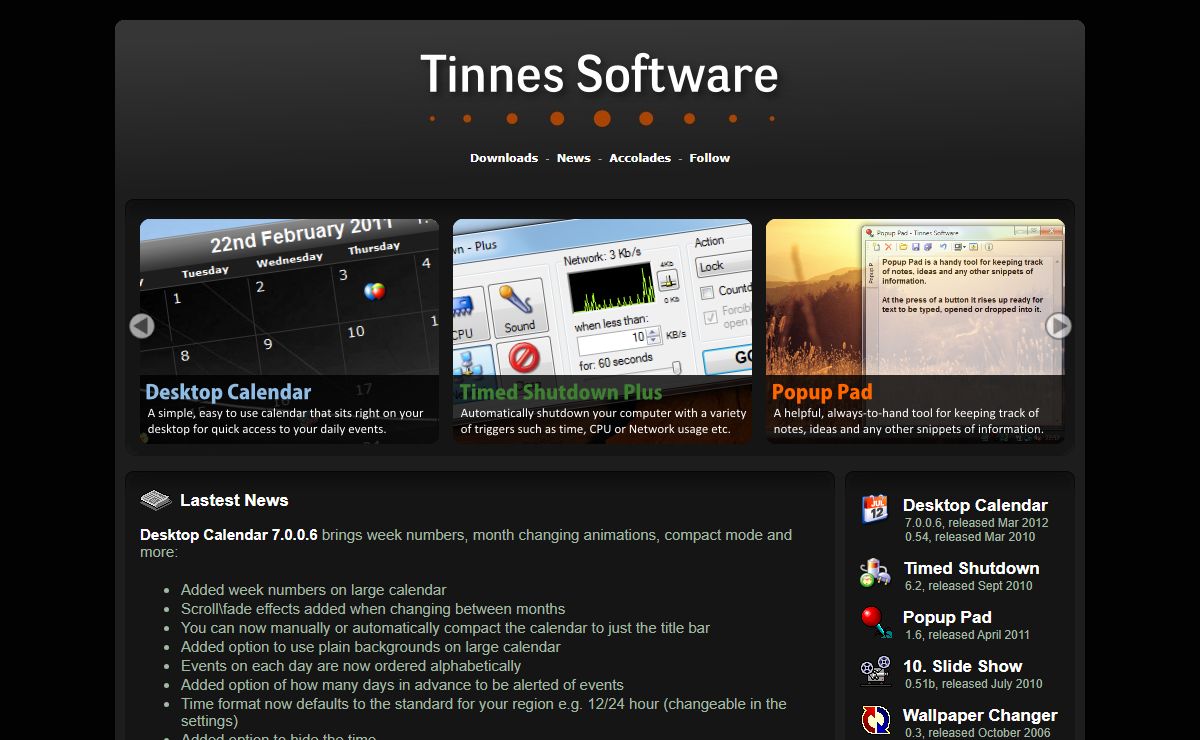
Task: Open the Desktop Calendar sidebar icon
Action: pyautogui.click(x=875, y=509)
